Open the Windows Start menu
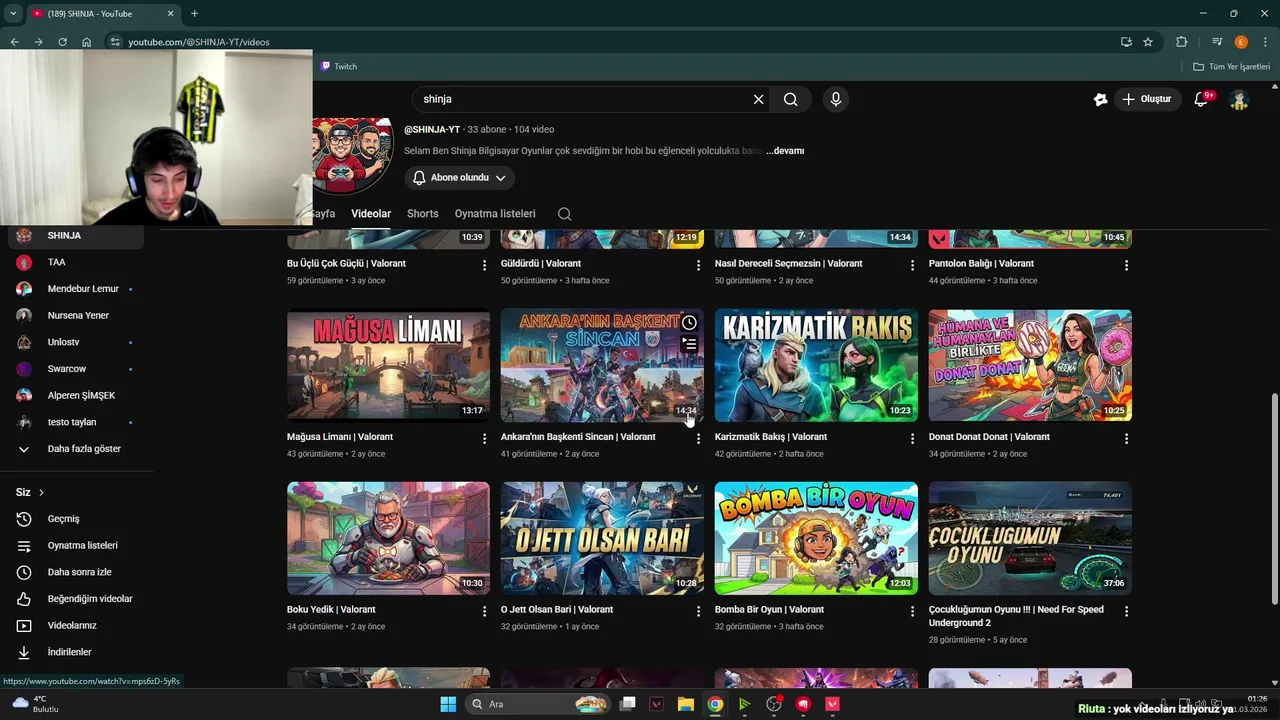The width and height of the screenshot is (1280, 720). coord(448,704)
